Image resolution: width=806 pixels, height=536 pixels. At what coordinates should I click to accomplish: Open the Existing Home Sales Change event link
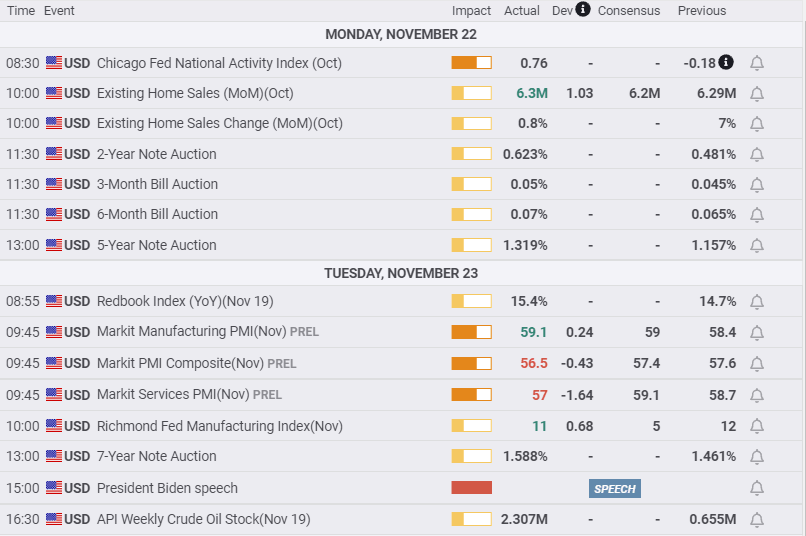point(219,124)
